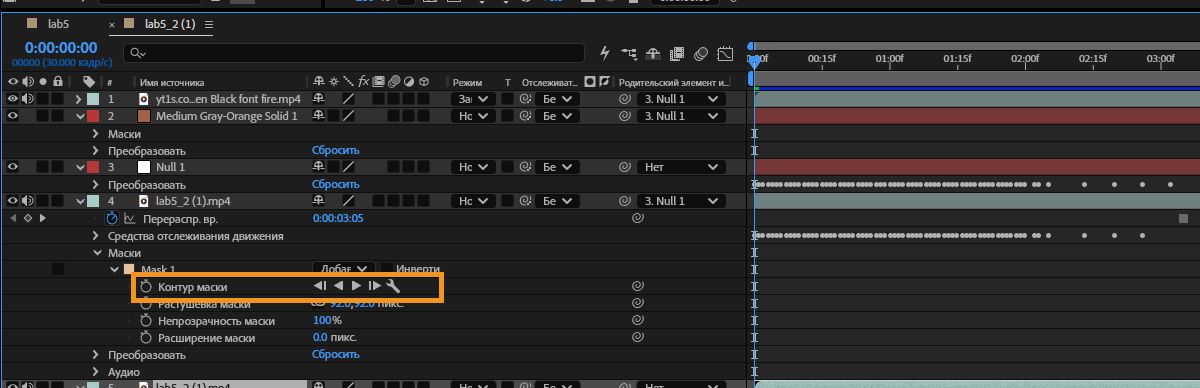This screenshot has height=388, width=1200.
Task: Click the backward play arrow in the Контур маски row
Action: [x=339, y=287]
